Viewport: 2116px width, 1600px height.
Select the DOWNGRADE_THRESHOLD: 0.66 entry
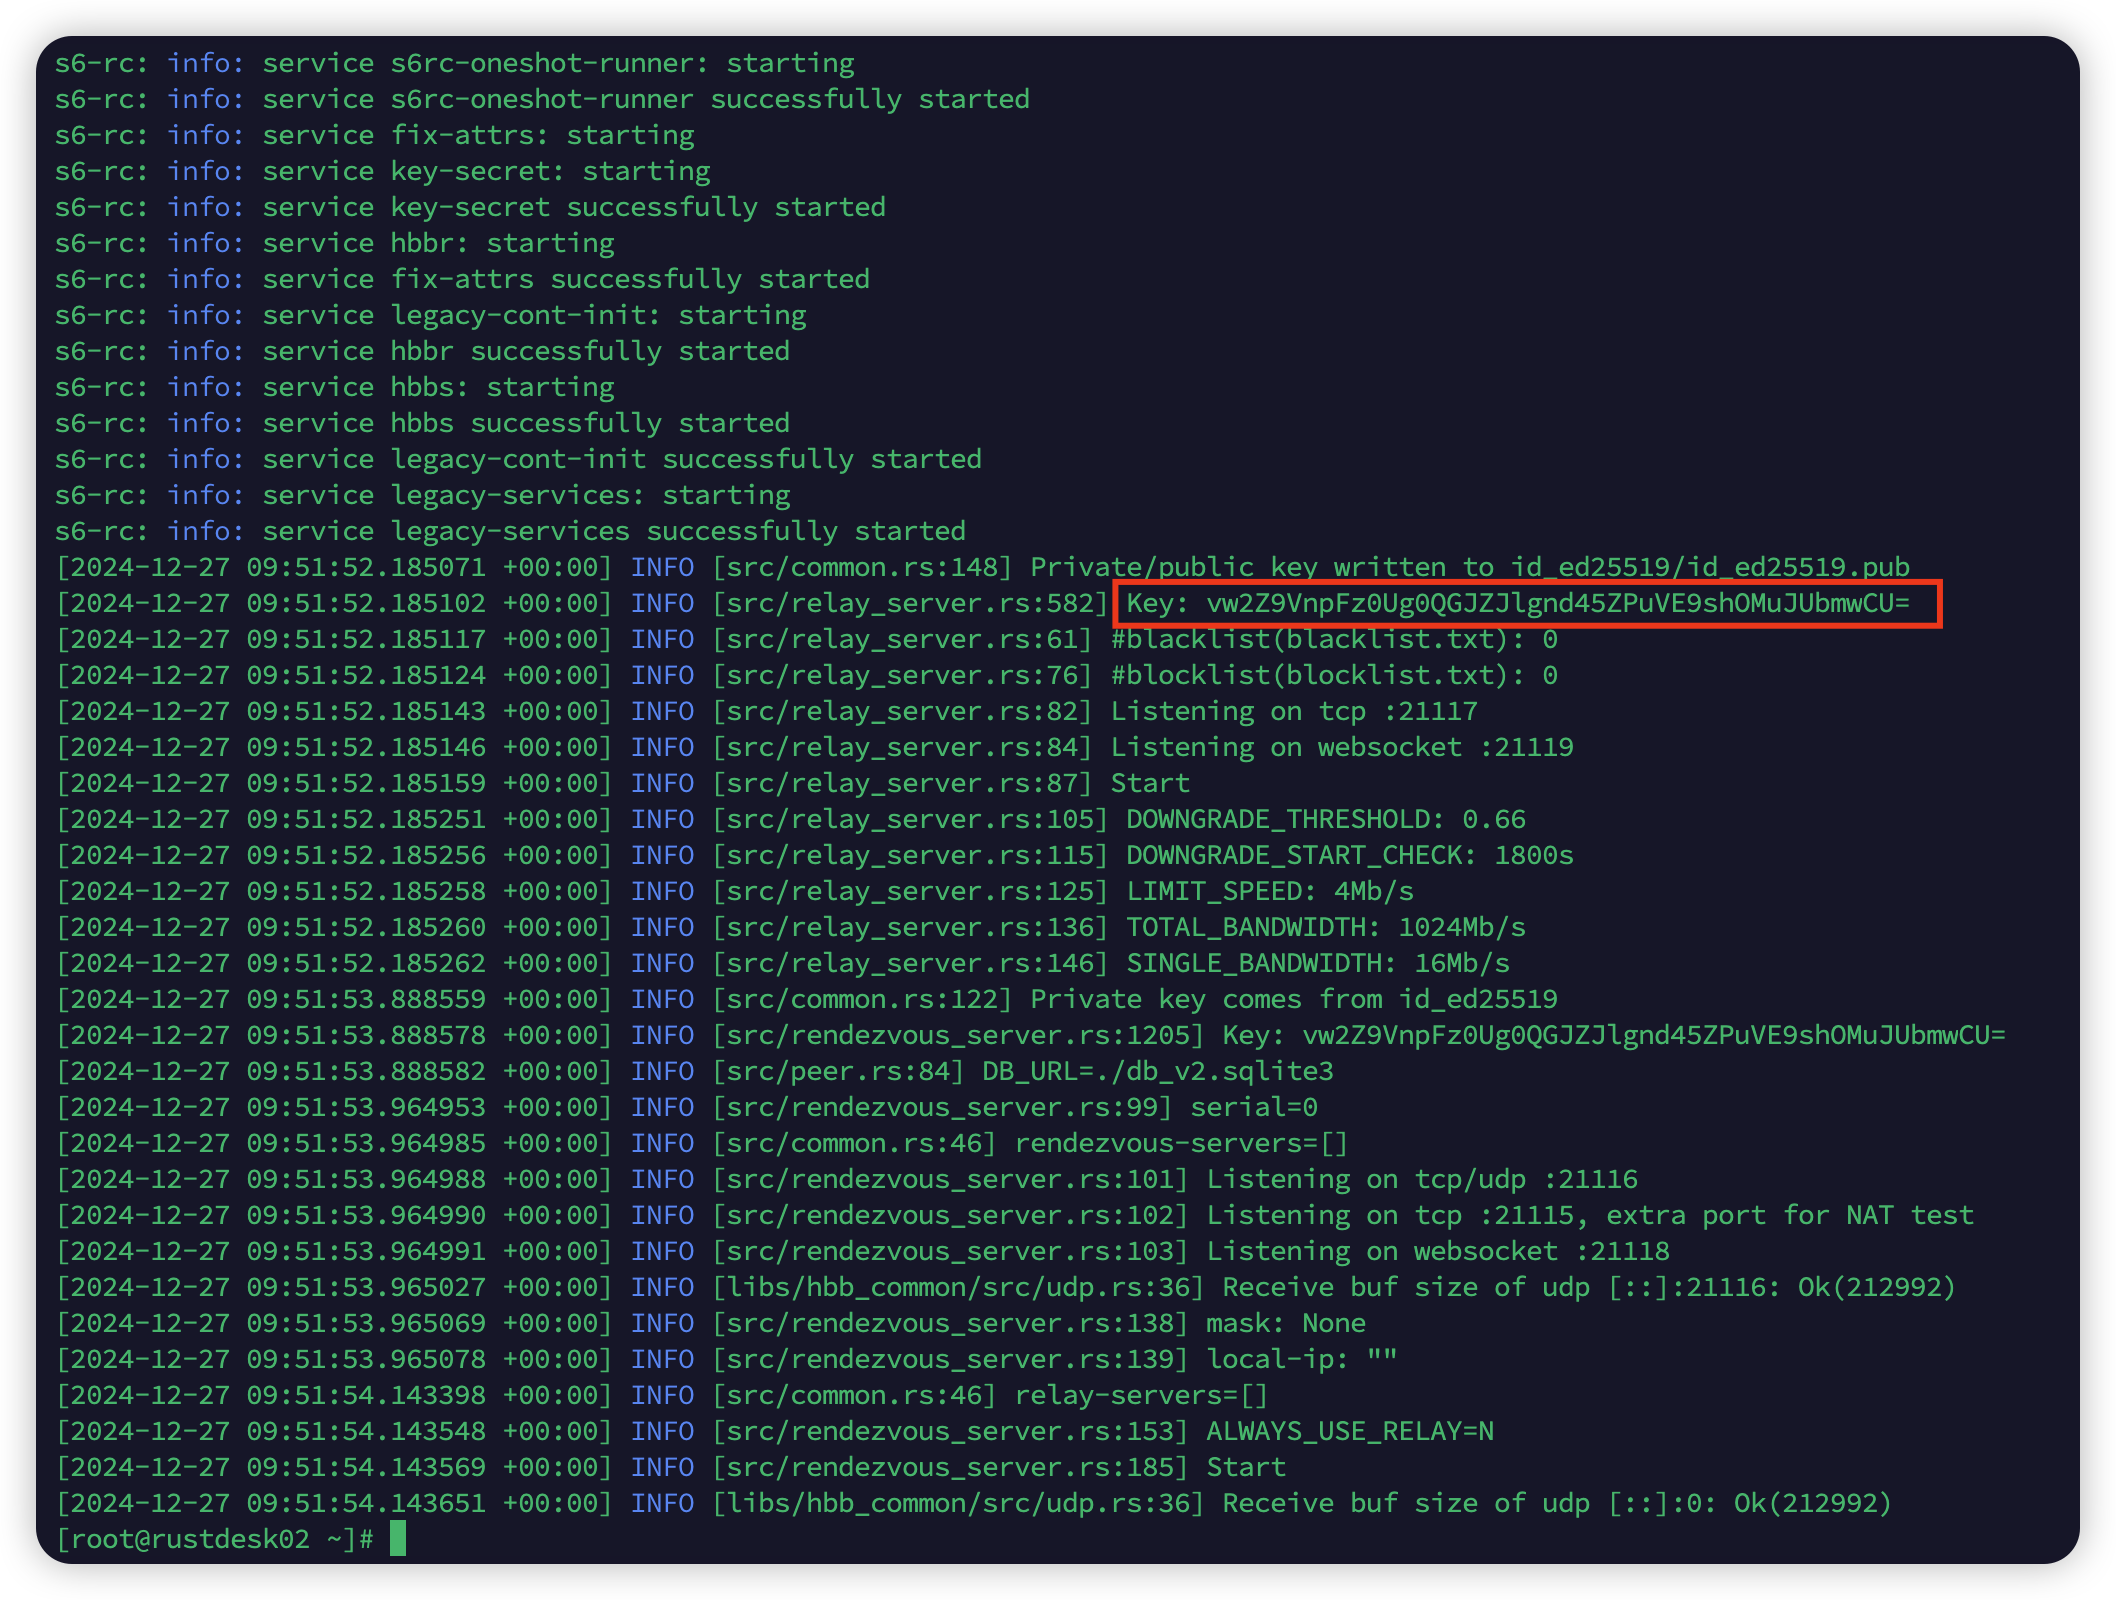[1326, 819]
